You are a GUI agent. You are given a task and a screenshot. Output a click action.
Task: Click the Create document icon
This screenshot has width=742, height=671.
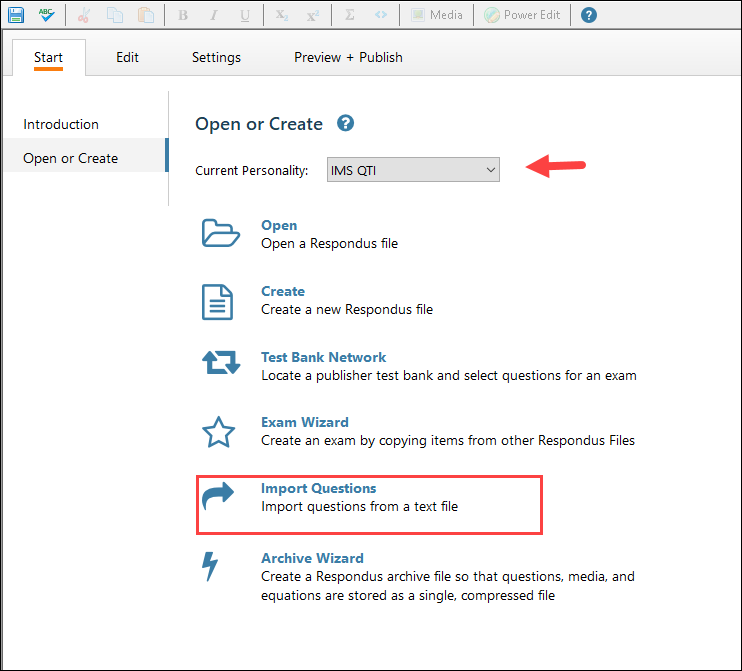pos(217,302)
